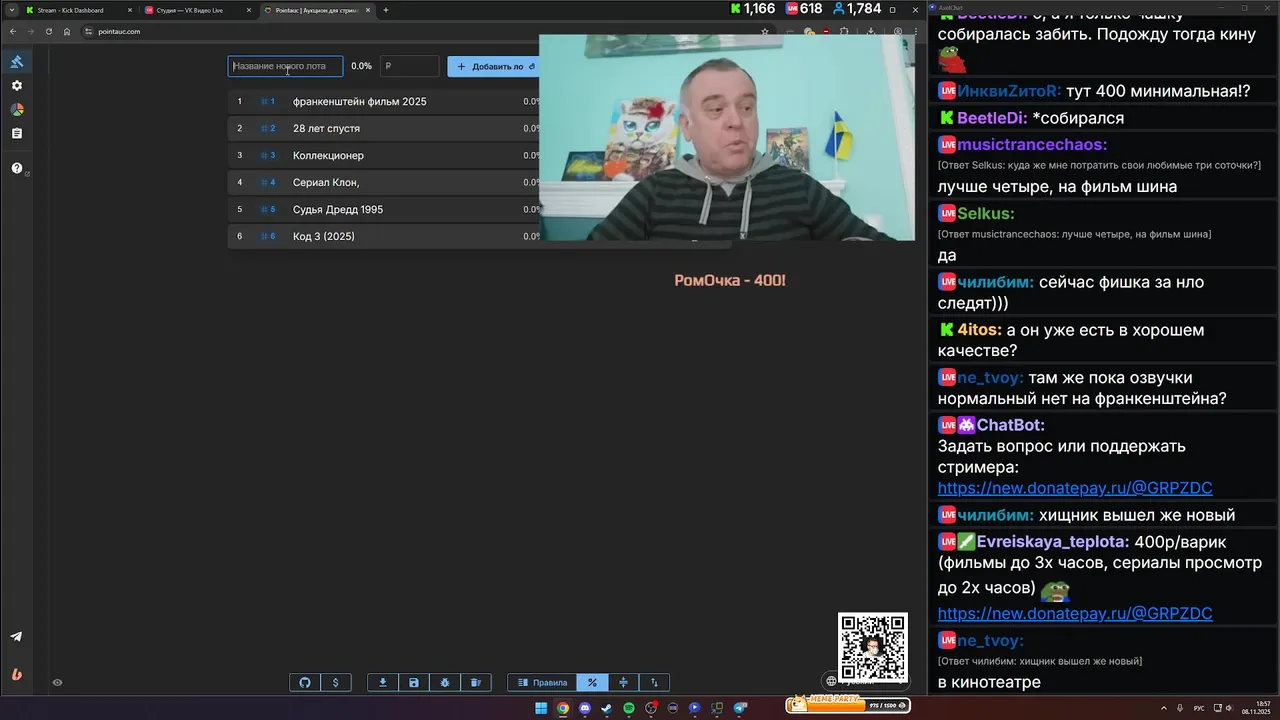
Task: Close the VK Видео Live tab
Action: [248, 10]
